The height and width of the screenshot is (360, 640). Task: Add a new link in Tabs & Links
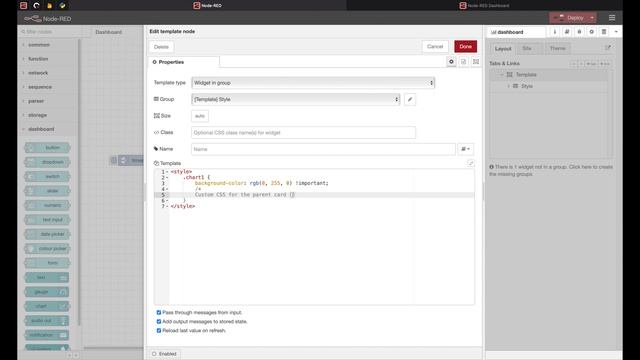(x=605, y=64)
